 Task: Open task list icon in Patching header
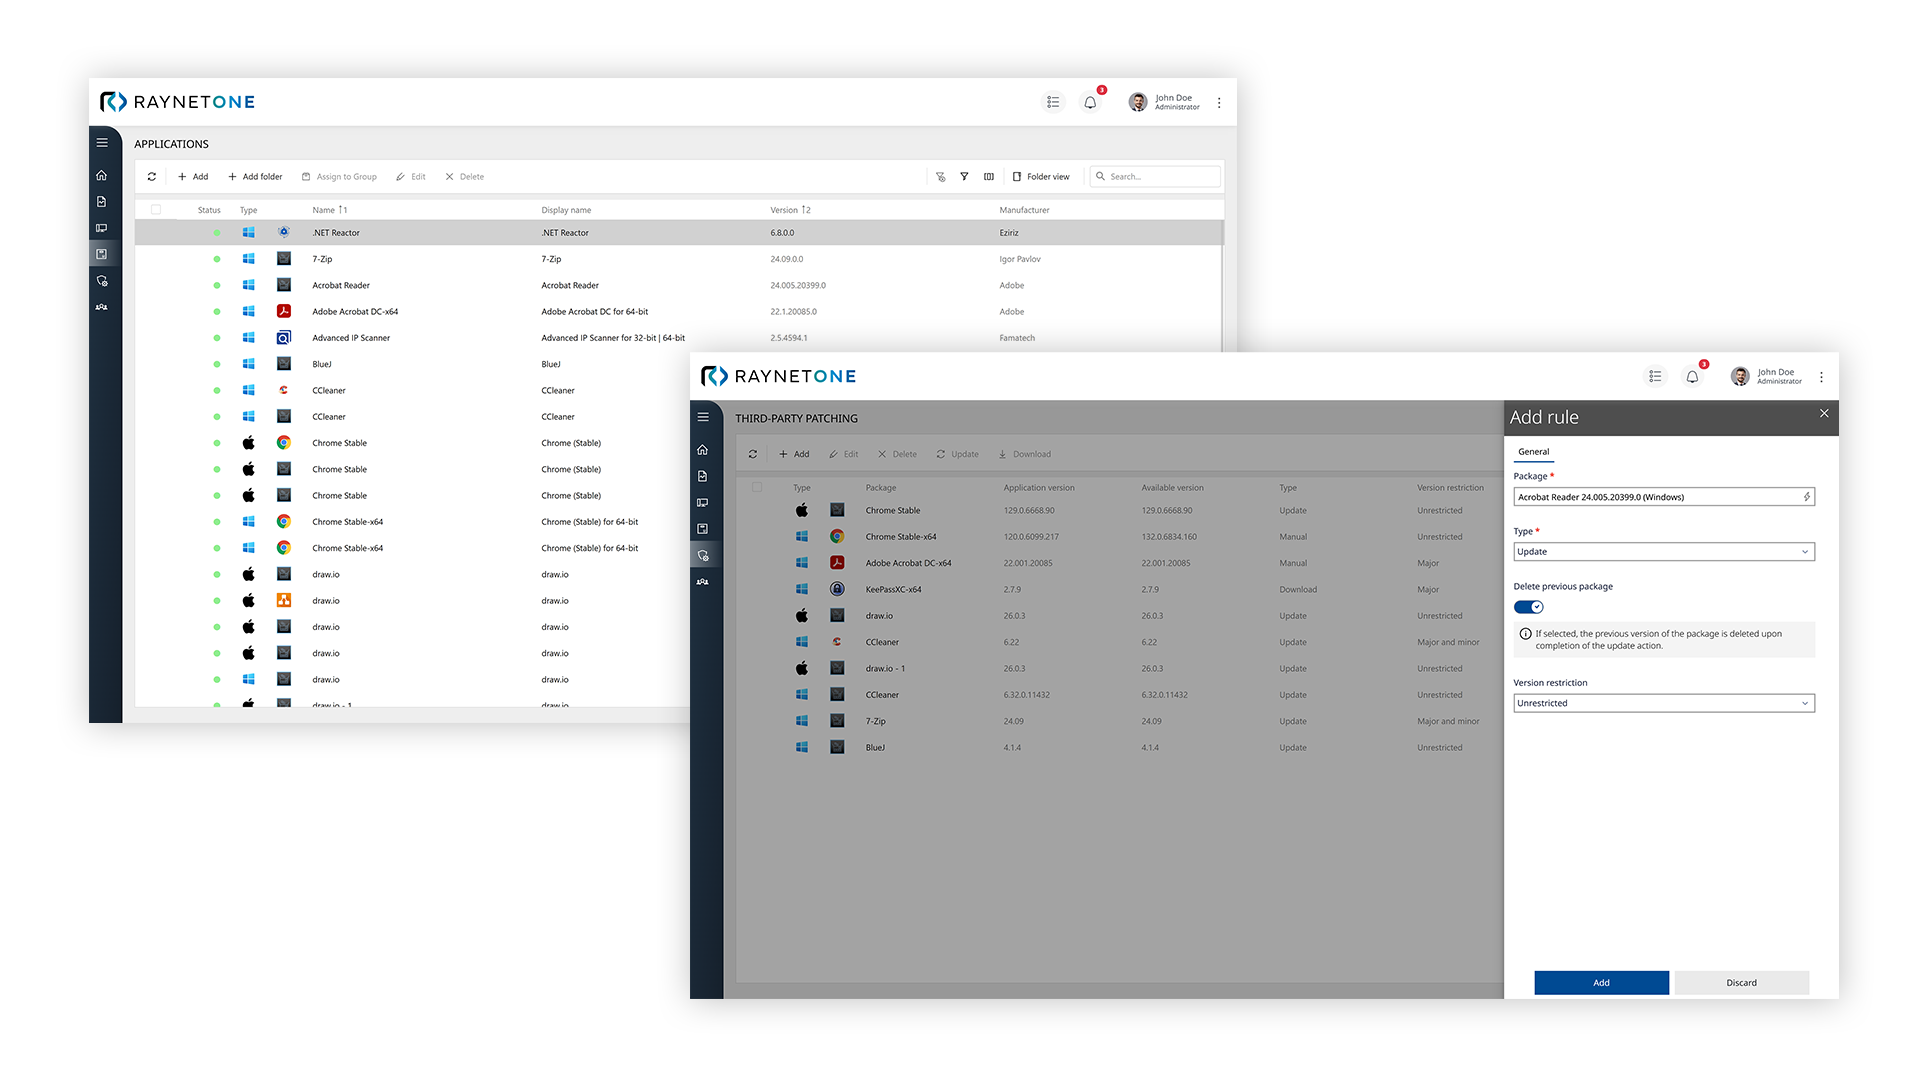(1655, 377)
